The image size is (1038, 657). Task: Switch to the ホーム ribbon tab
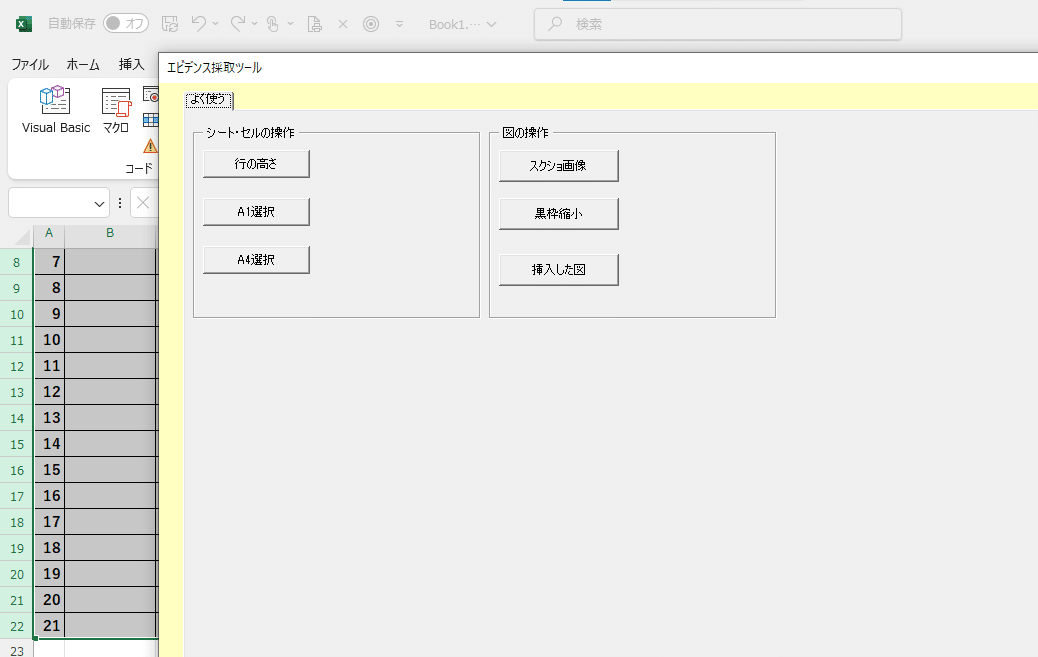click(x=83, y=64)
